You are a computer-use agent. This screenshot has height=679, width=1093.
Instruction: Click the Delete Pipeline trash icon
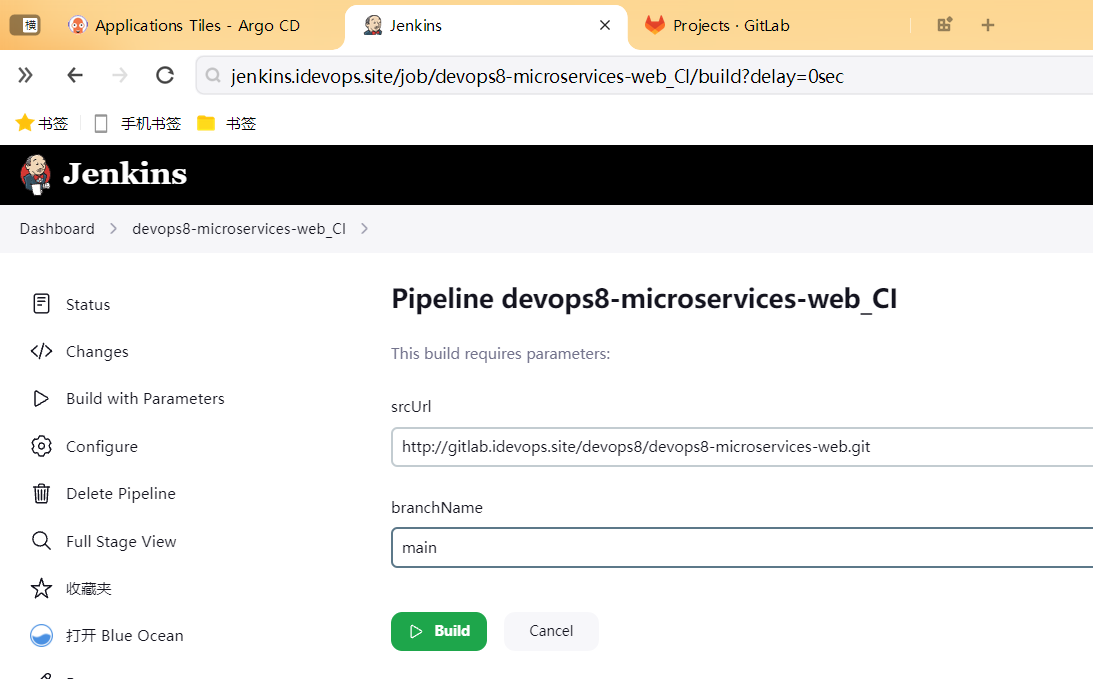click(41, 494)
